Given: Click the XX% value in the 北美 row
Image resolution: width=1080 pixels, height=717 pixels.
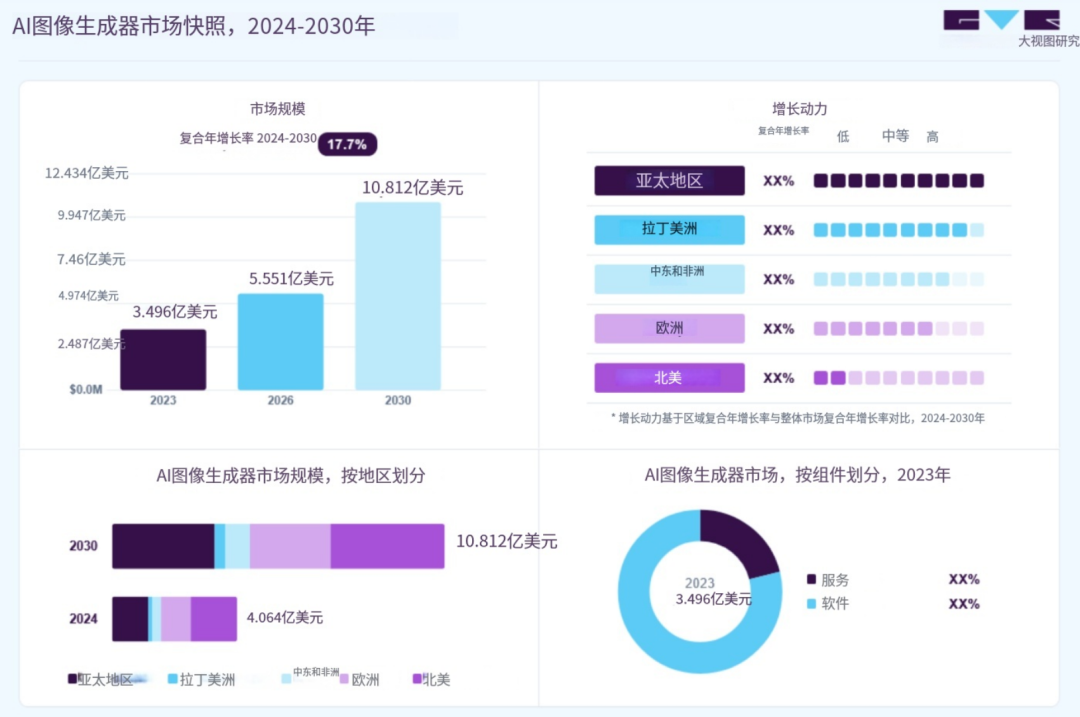Looking at the screenshot, I should click(778, 378).
